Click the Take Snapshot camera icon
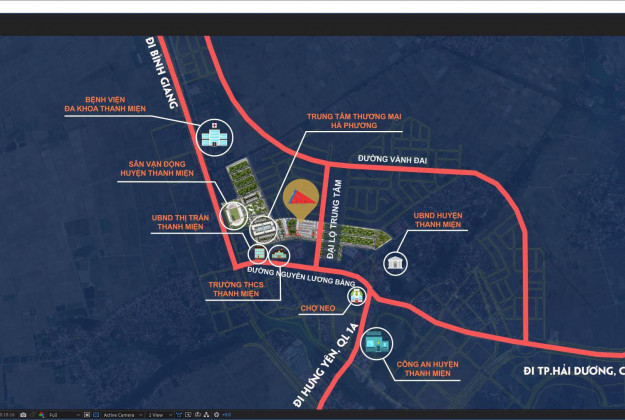 (23, 414)
